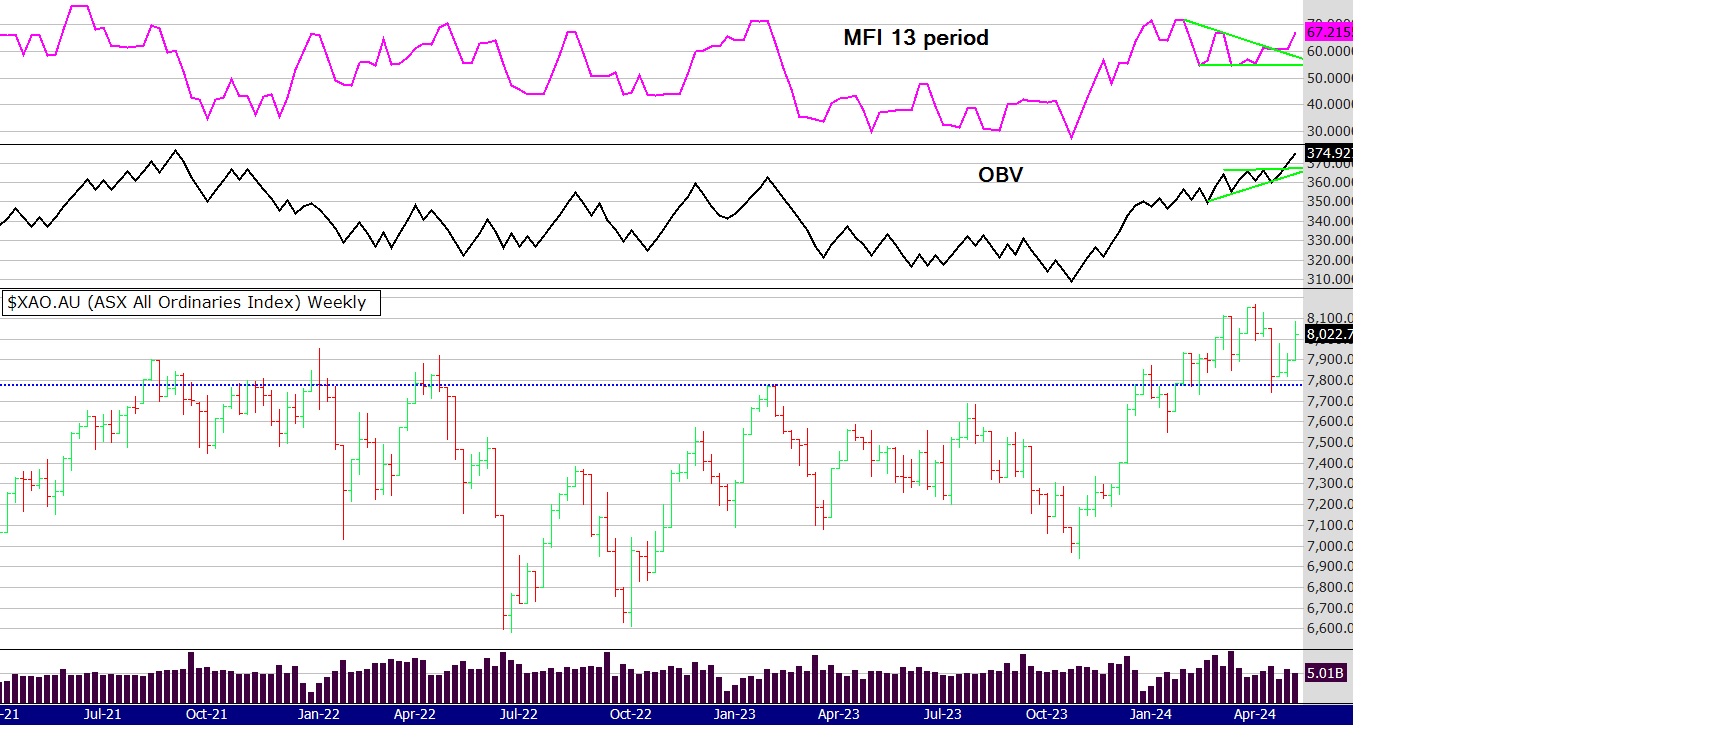Click the 340.00 OBV axis label
The width and height of the screenshot is (1735, 753).
(1330, 221)
